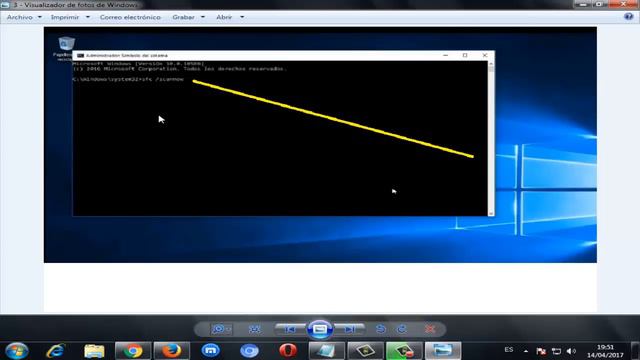Open the Opera browser taskbar icon
The height and width of the screenshot is (360, 640).
coord(288,351)
